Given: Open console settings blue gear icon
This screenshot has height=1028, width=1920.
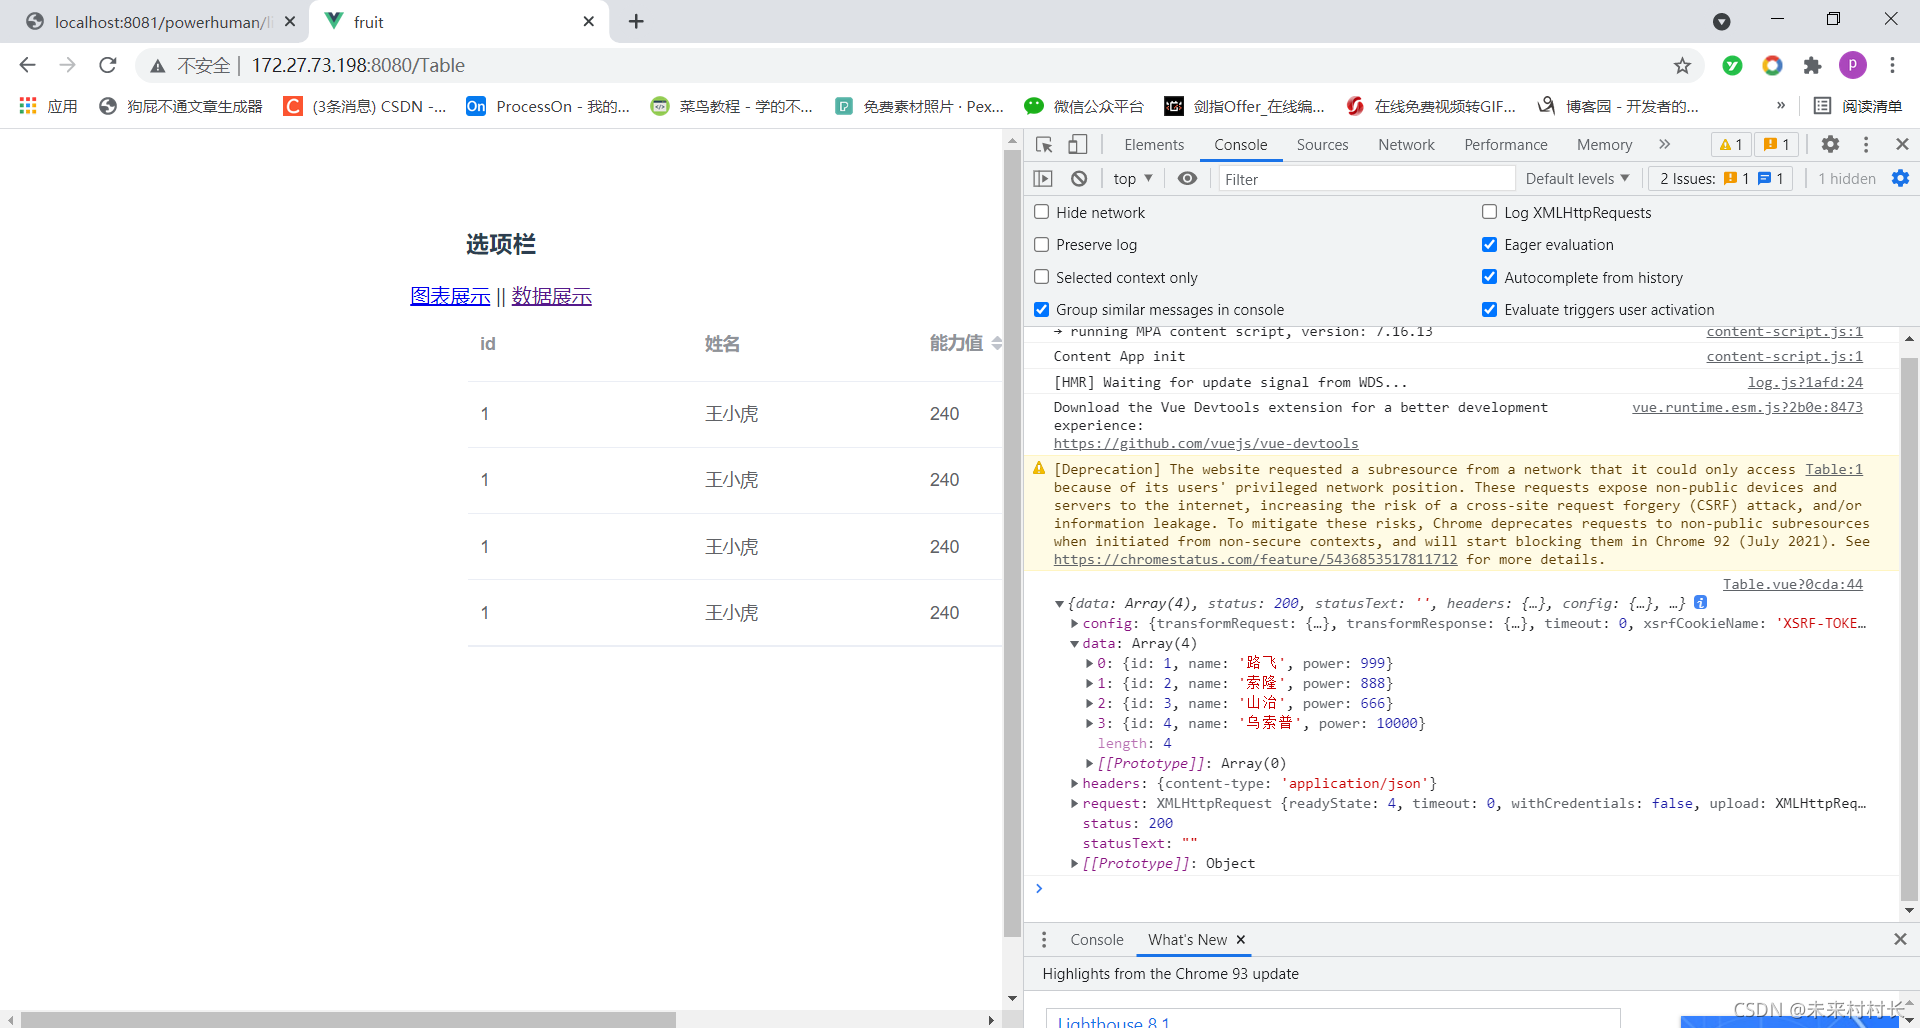Looking at the screenshot, I should [1900, 178].
